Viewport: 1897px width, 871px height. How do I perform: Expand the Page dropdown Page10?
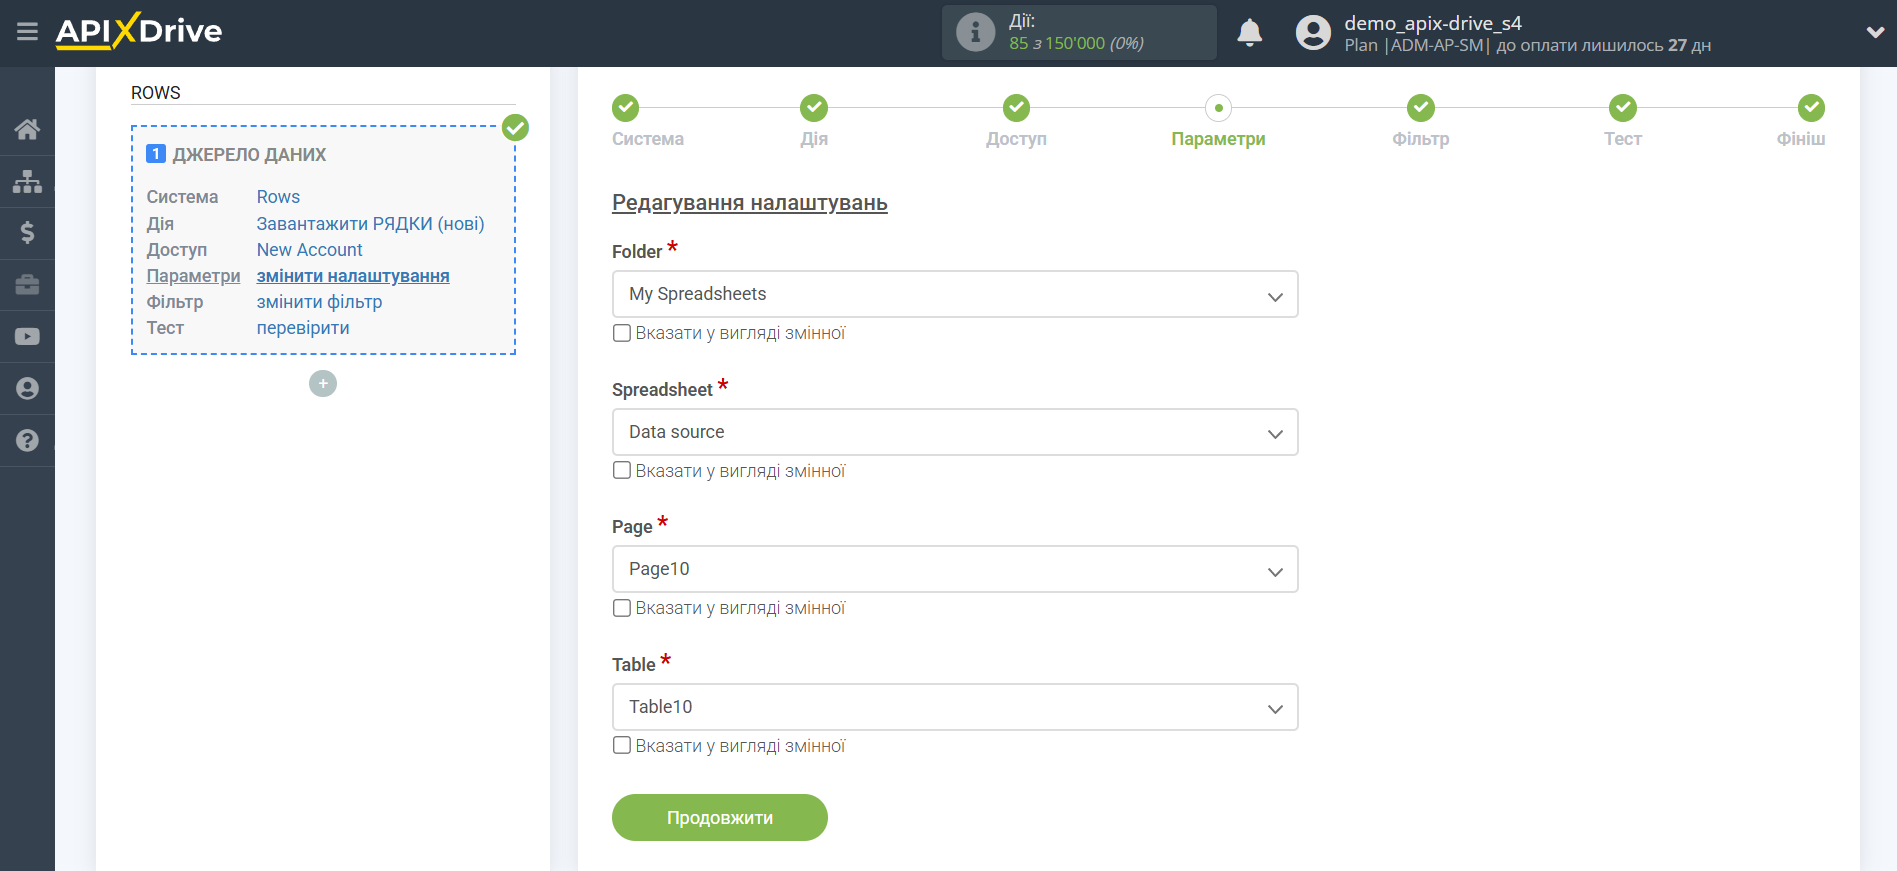(954, 569)
